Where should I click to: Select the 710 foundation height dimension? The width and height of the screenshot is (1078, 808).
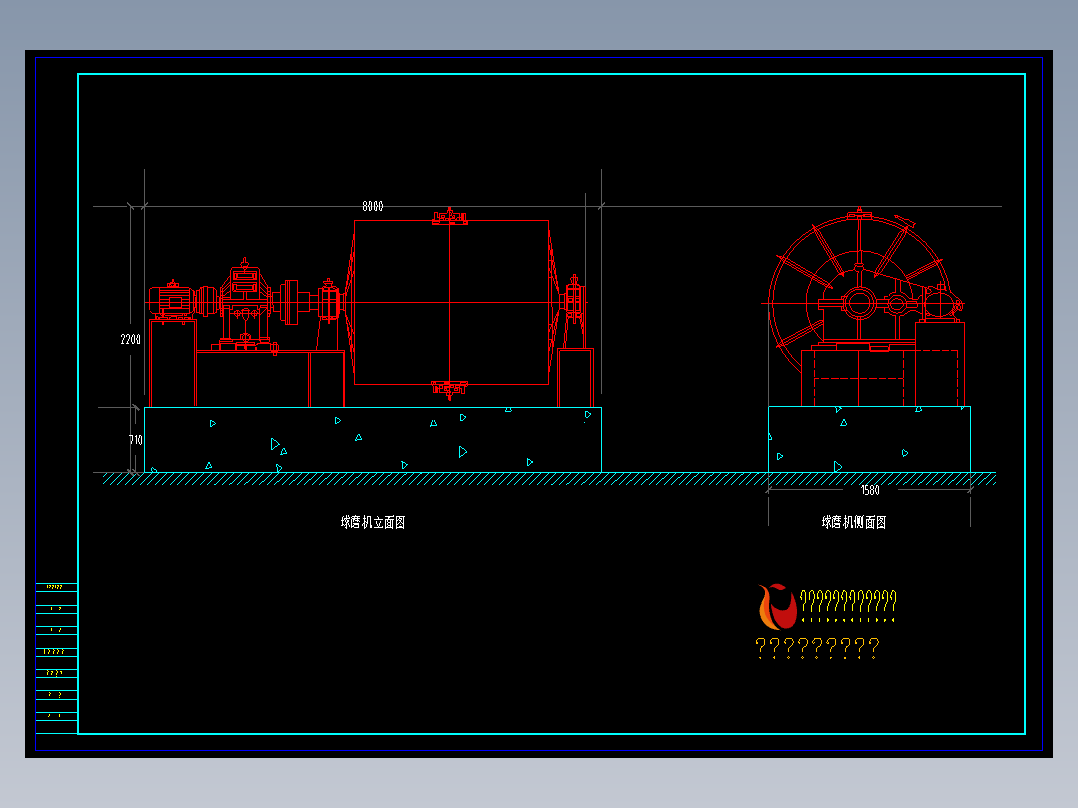pyautogui.click(x=135, y=440)
